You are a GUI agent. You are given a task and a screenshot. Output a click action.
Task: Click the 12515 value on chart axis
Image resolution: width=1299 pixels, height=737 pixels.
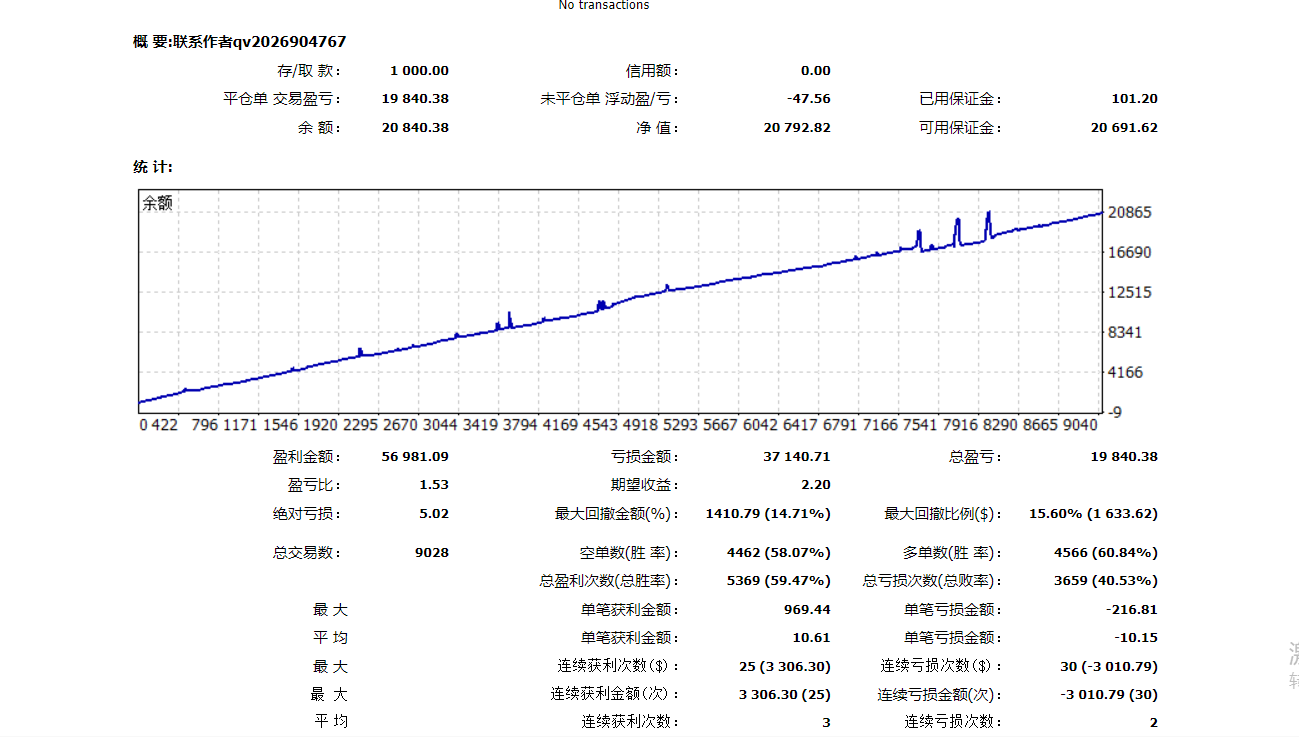[x=1131, y=292]
